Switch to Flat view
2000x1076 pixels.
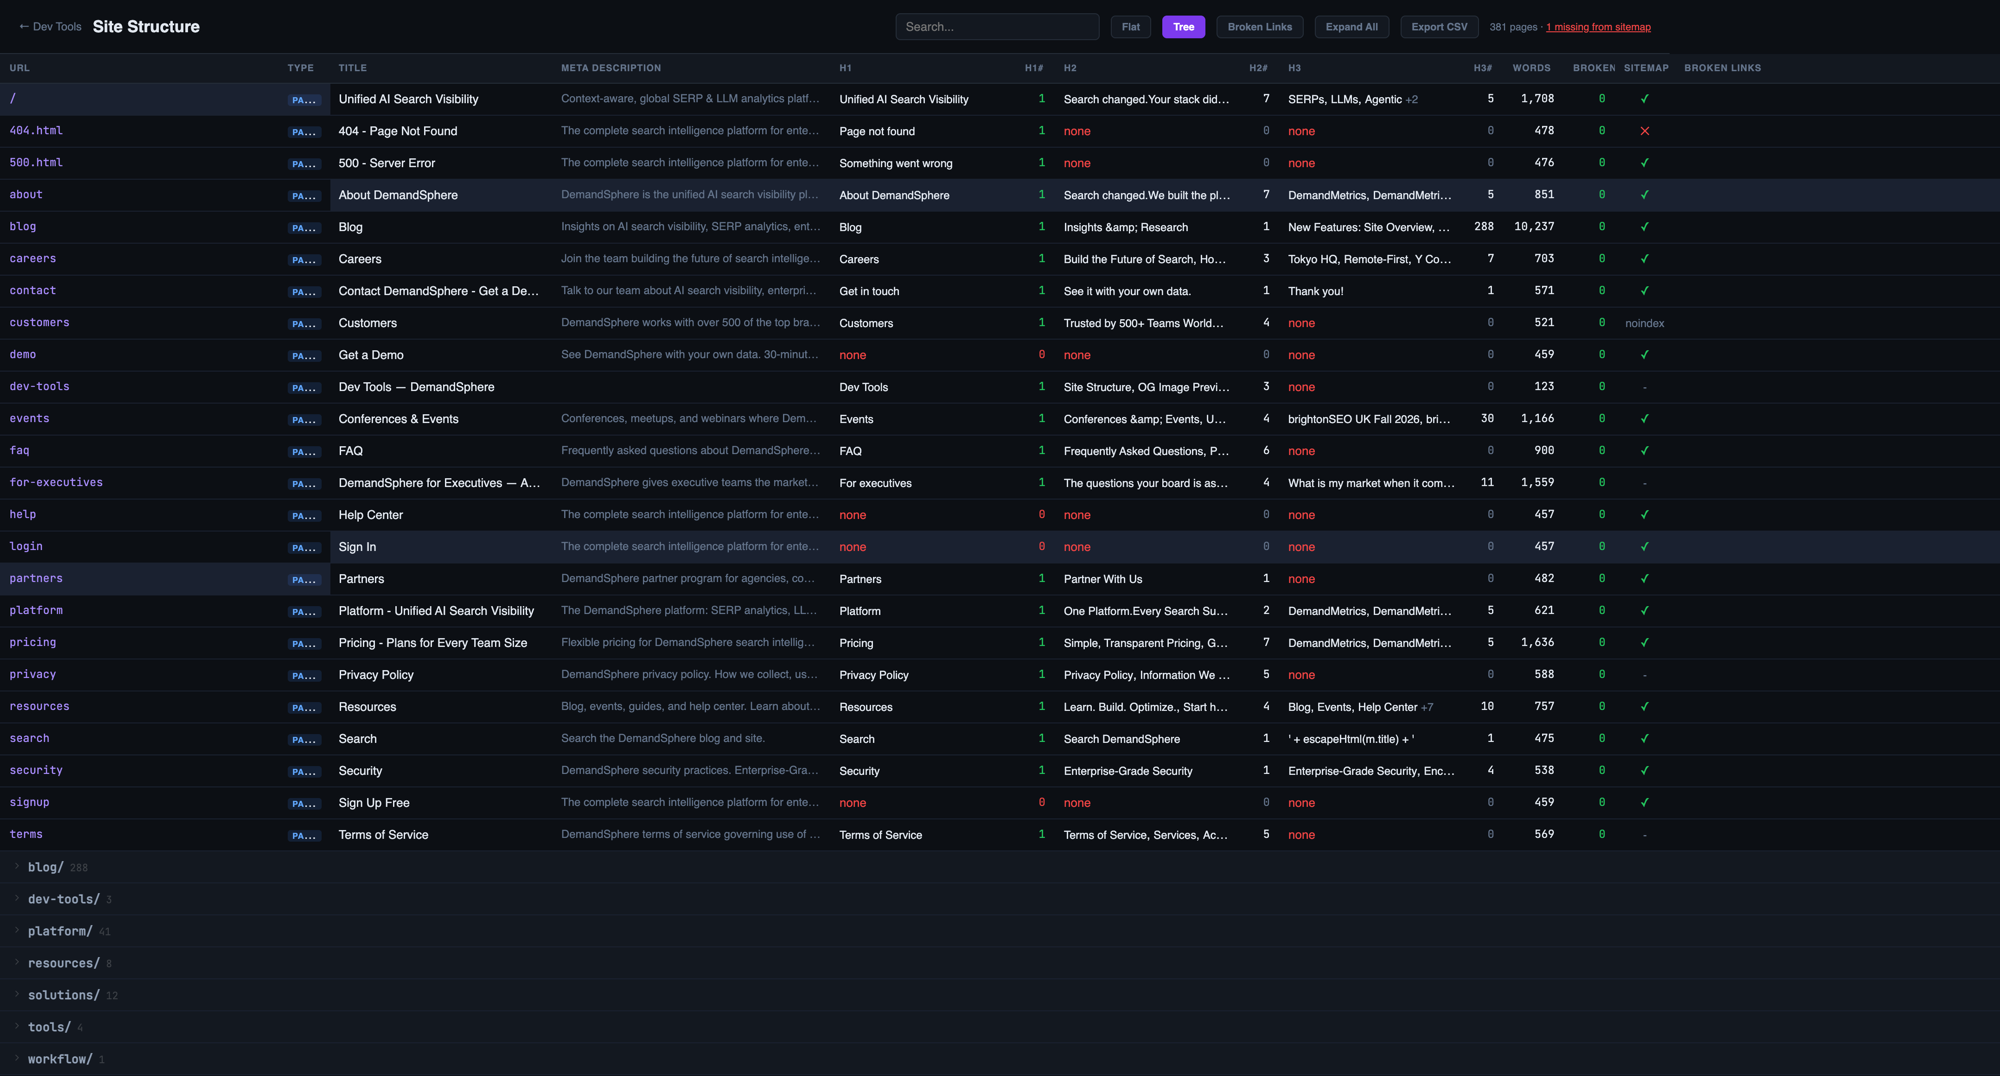1130,27
